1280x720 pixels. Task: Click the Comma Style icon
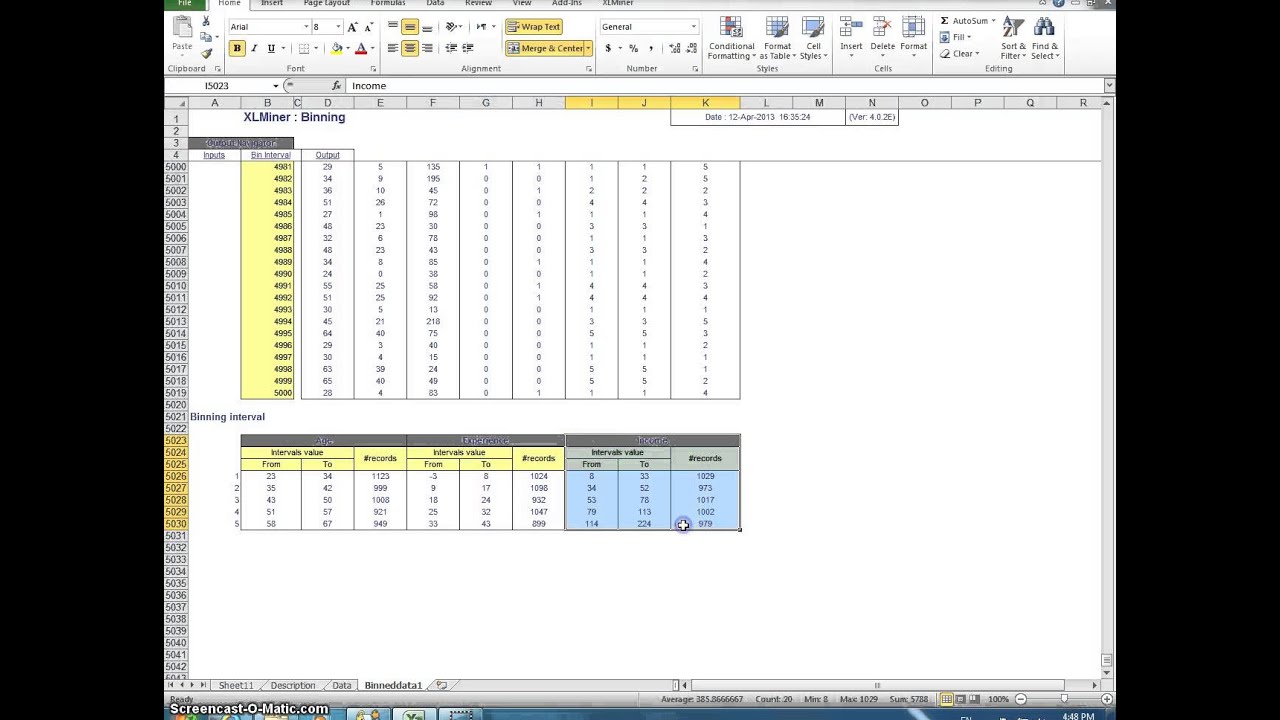pyautogui.click(x=650, y=48)
